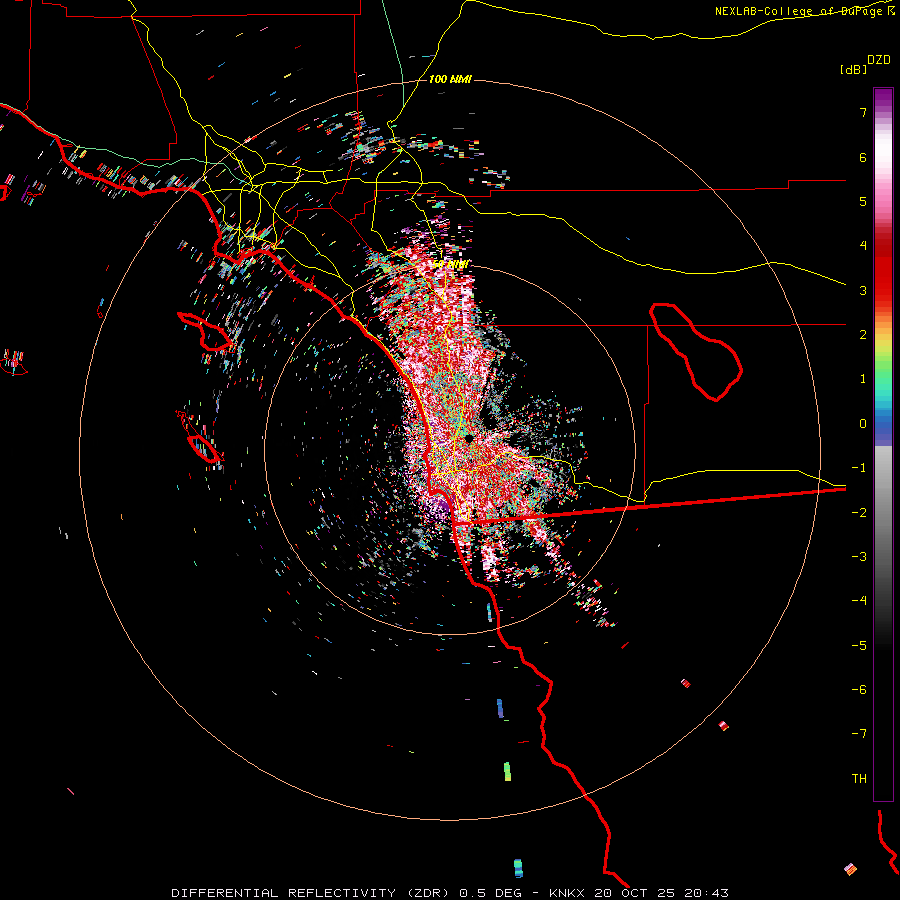Click the 5 value on the scale
Image resolution: width=900 pixels, height=900 pixels.
863,201
